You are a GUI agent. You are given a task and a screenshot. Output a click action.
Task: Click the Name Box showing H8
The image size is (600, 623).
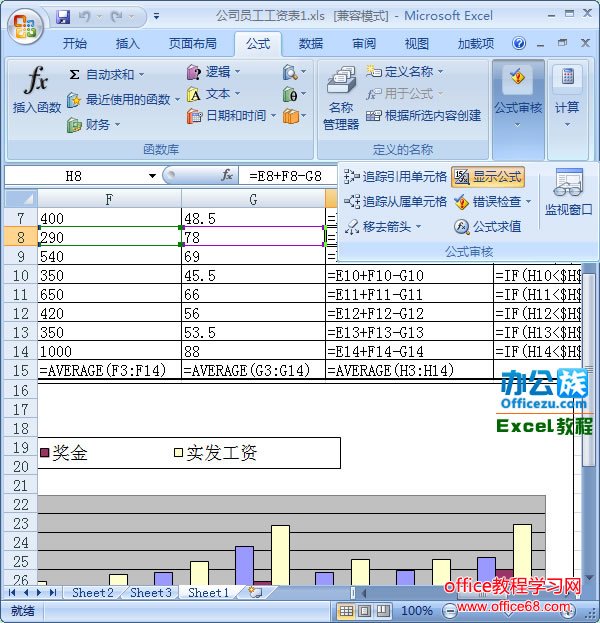point(74,176)
